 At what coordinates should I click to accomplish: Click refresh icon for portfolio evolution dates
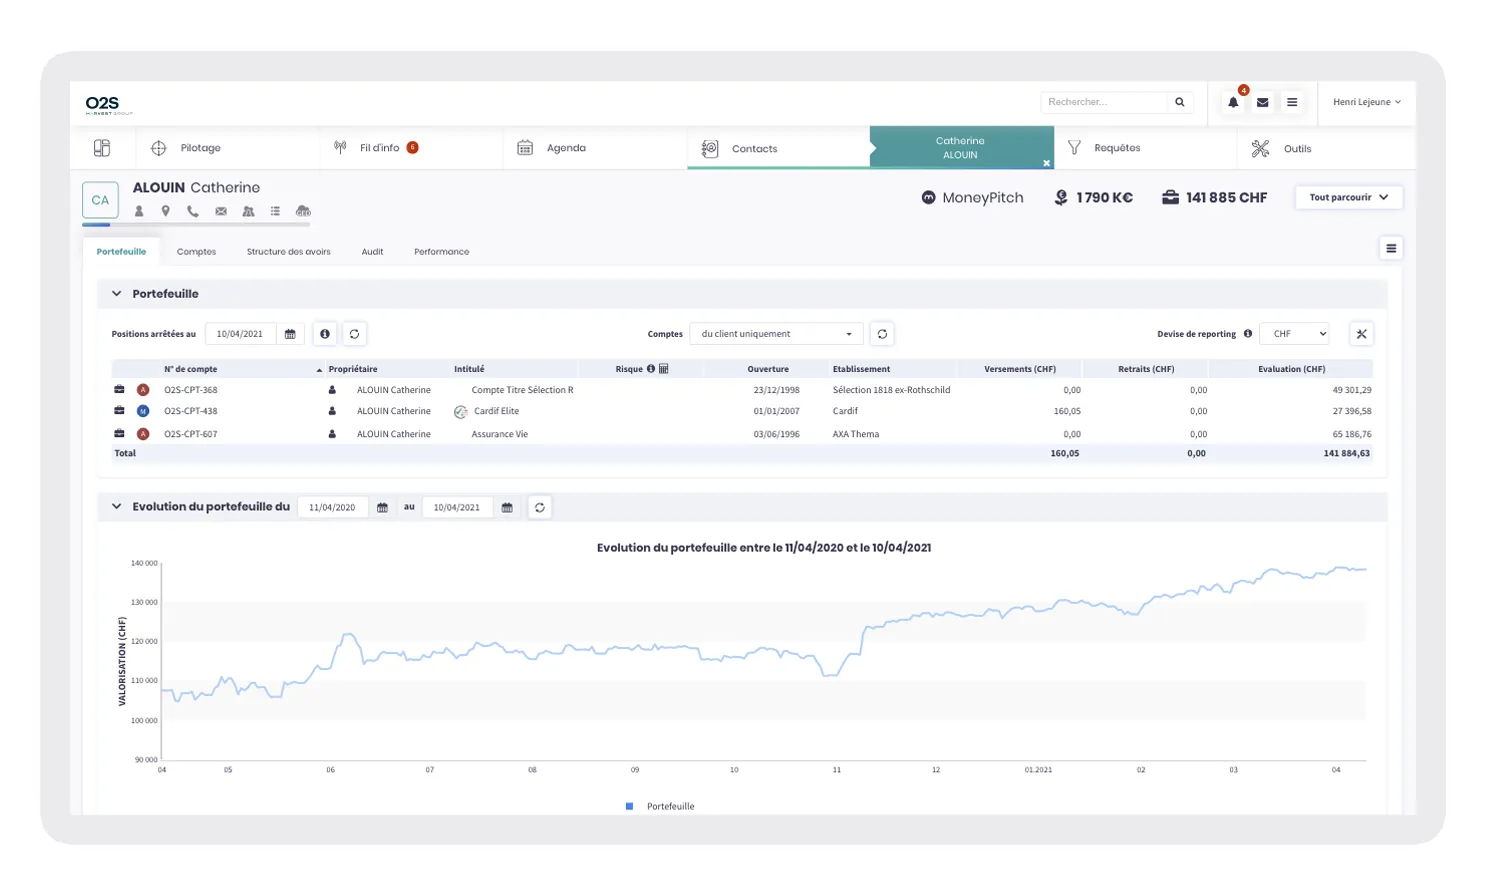tap(540, 508)
